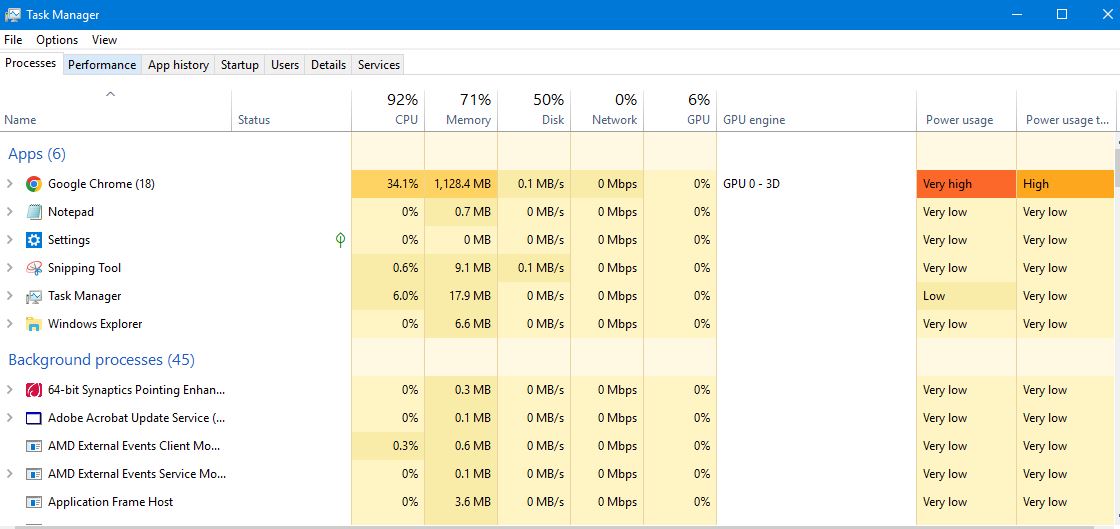Open the Options menu
Image resolution: width=1120 pixels, height=529 pixels.
57,40
